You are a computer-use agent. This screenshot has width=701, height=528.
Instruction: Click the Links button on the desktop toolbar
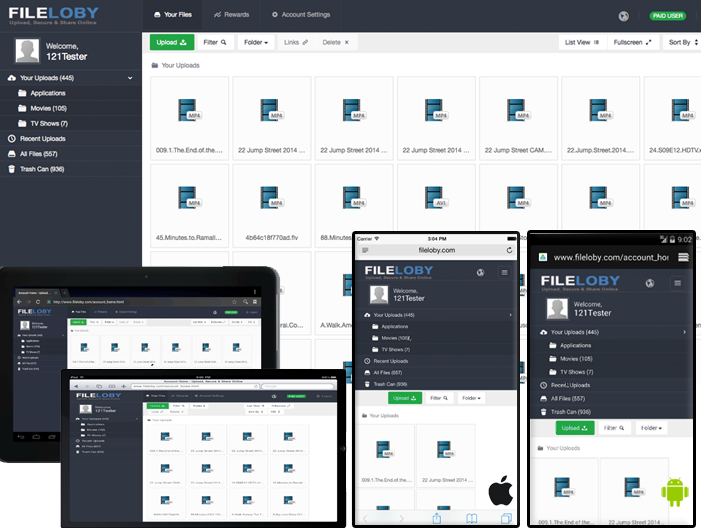point(296,42)
